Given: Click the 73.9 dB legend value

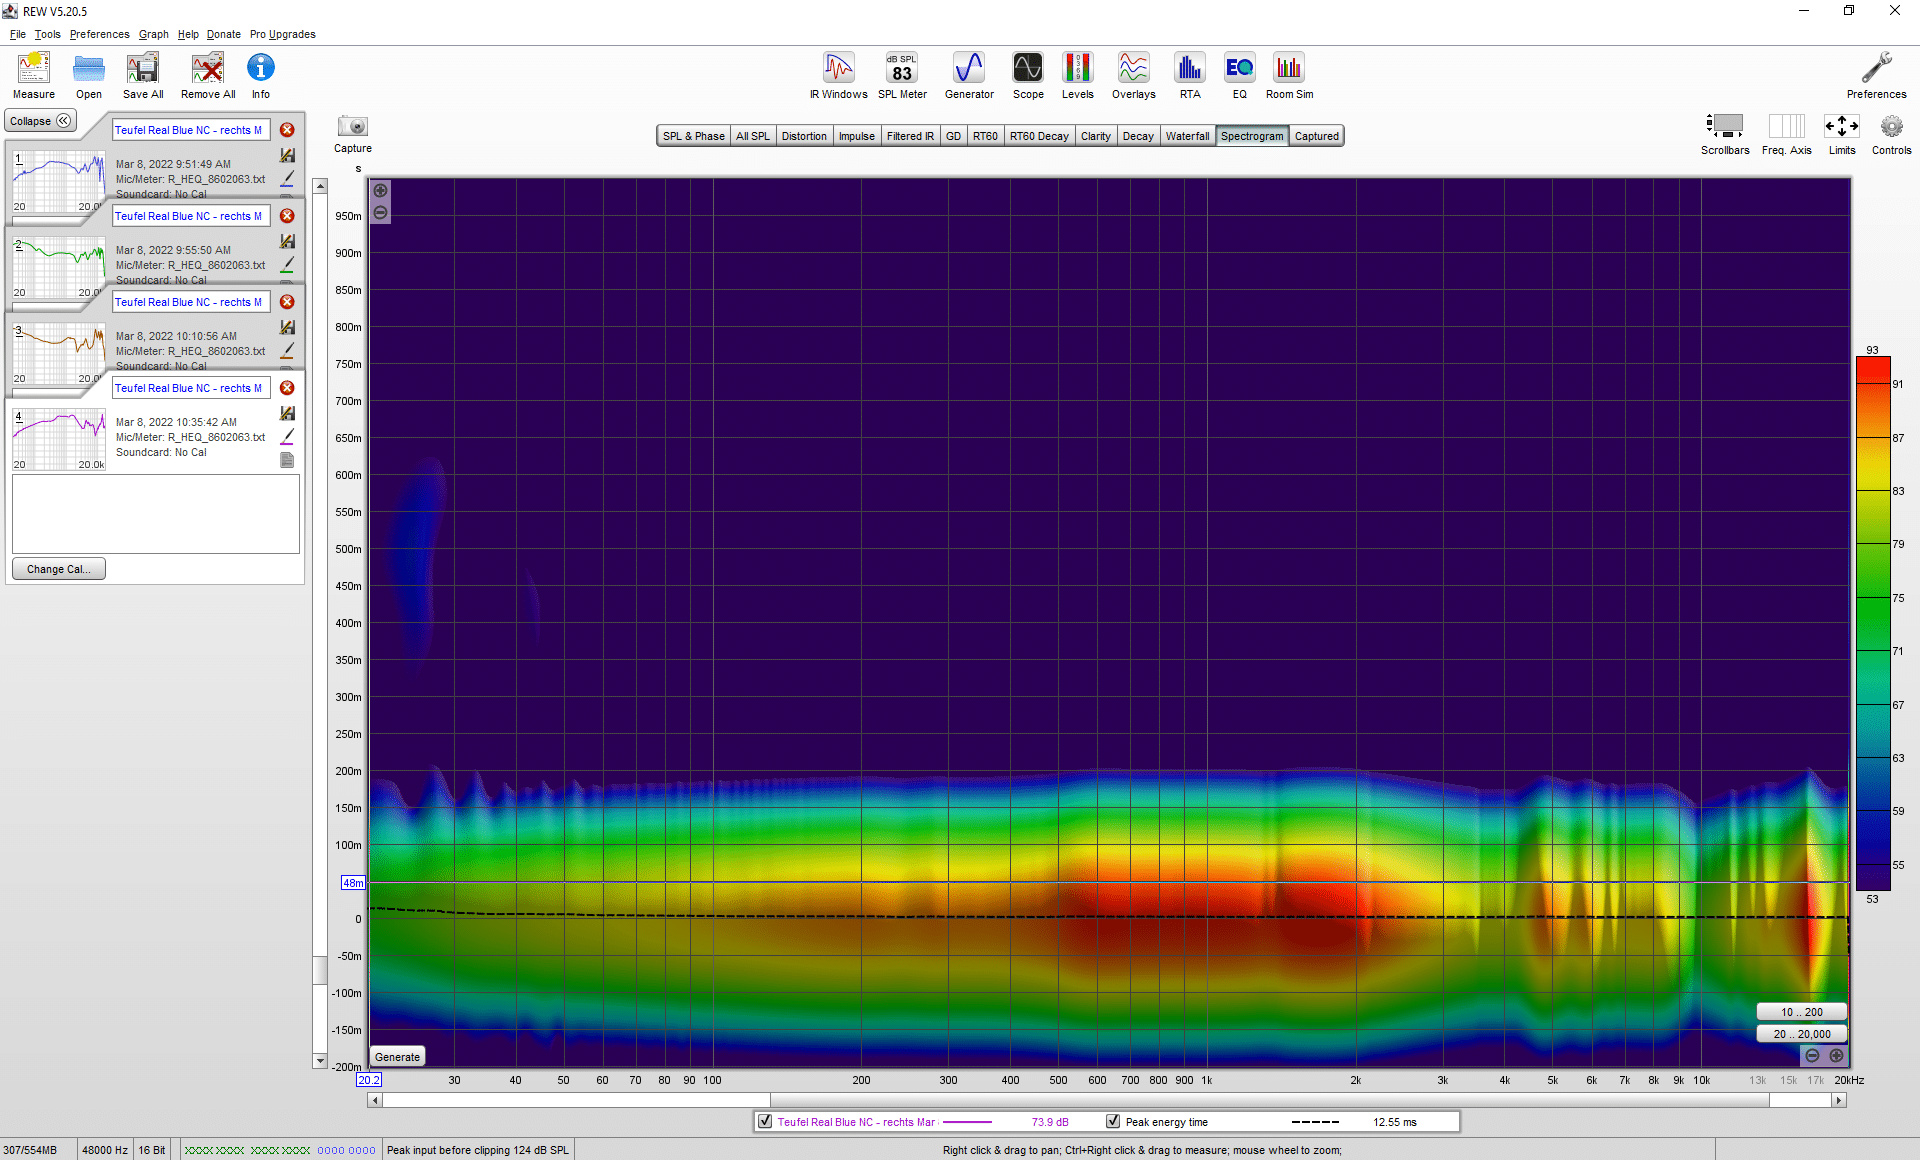Looking at the screenshot, I should 1050,1122.
